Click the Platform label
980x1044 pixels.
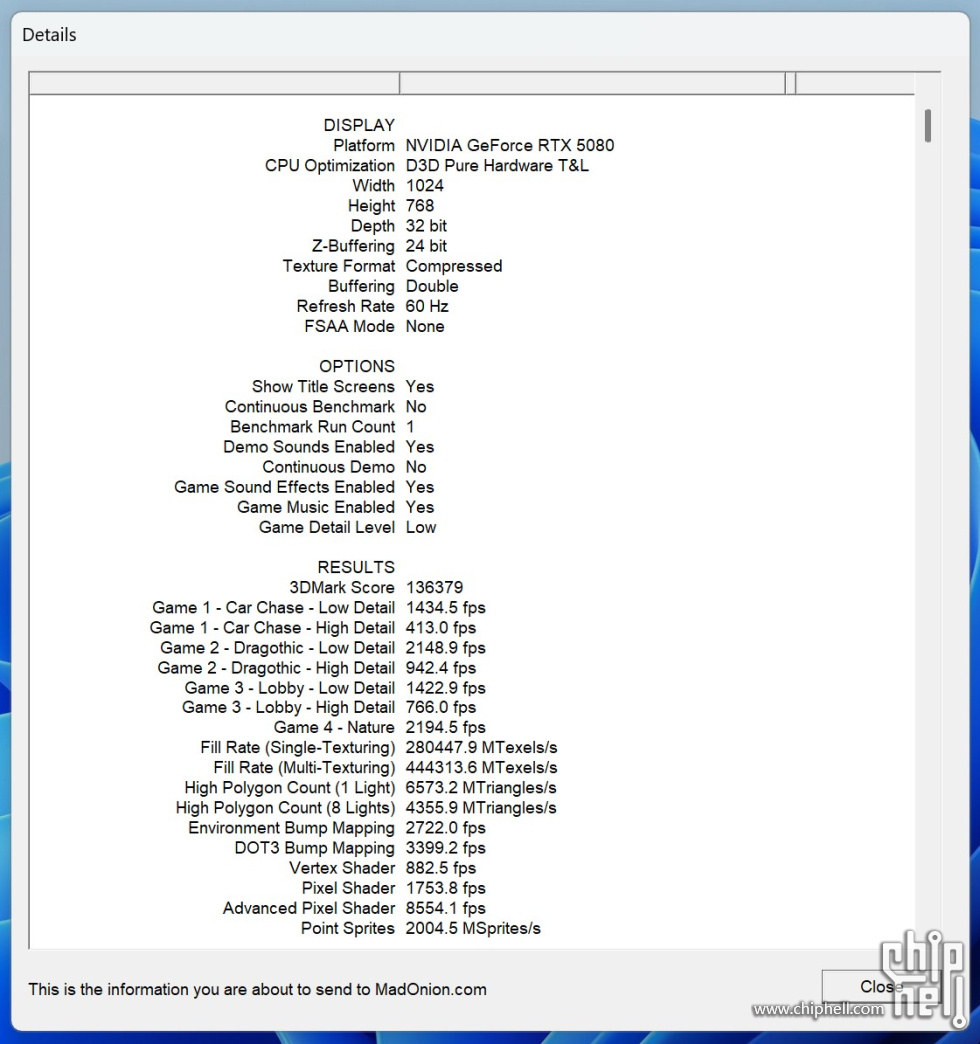(x=364, y=145)
